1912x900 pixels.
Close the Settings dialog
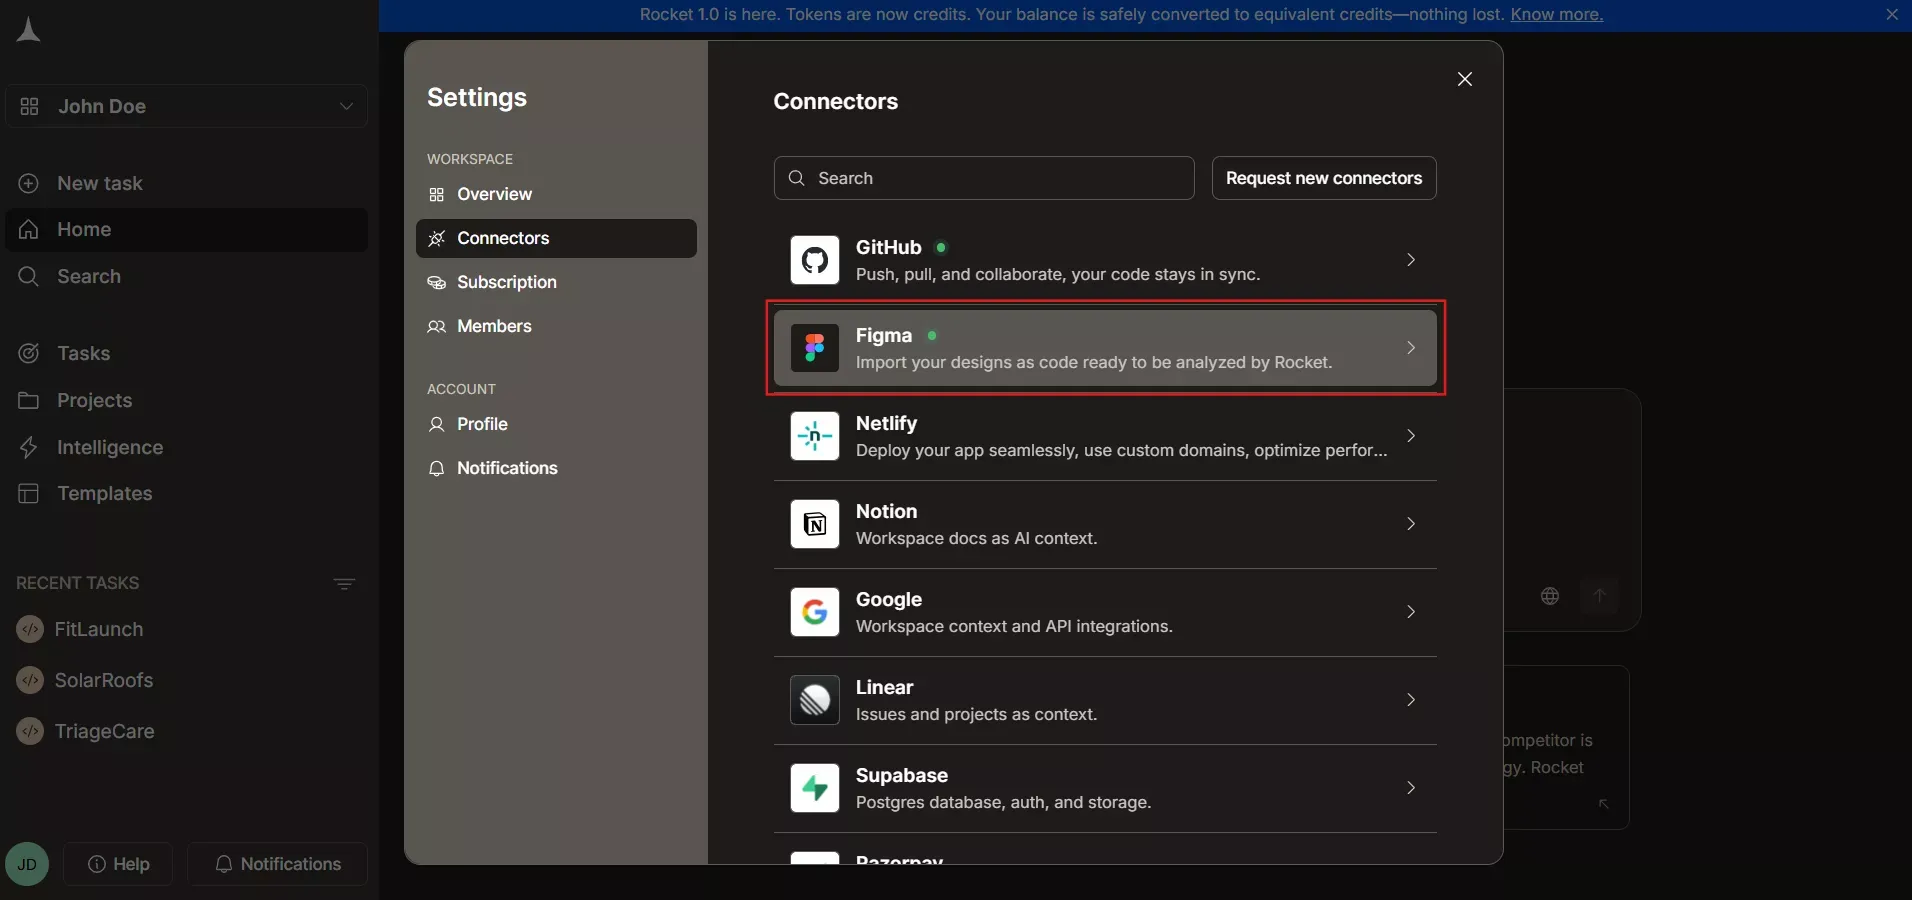click(1465, 79)
